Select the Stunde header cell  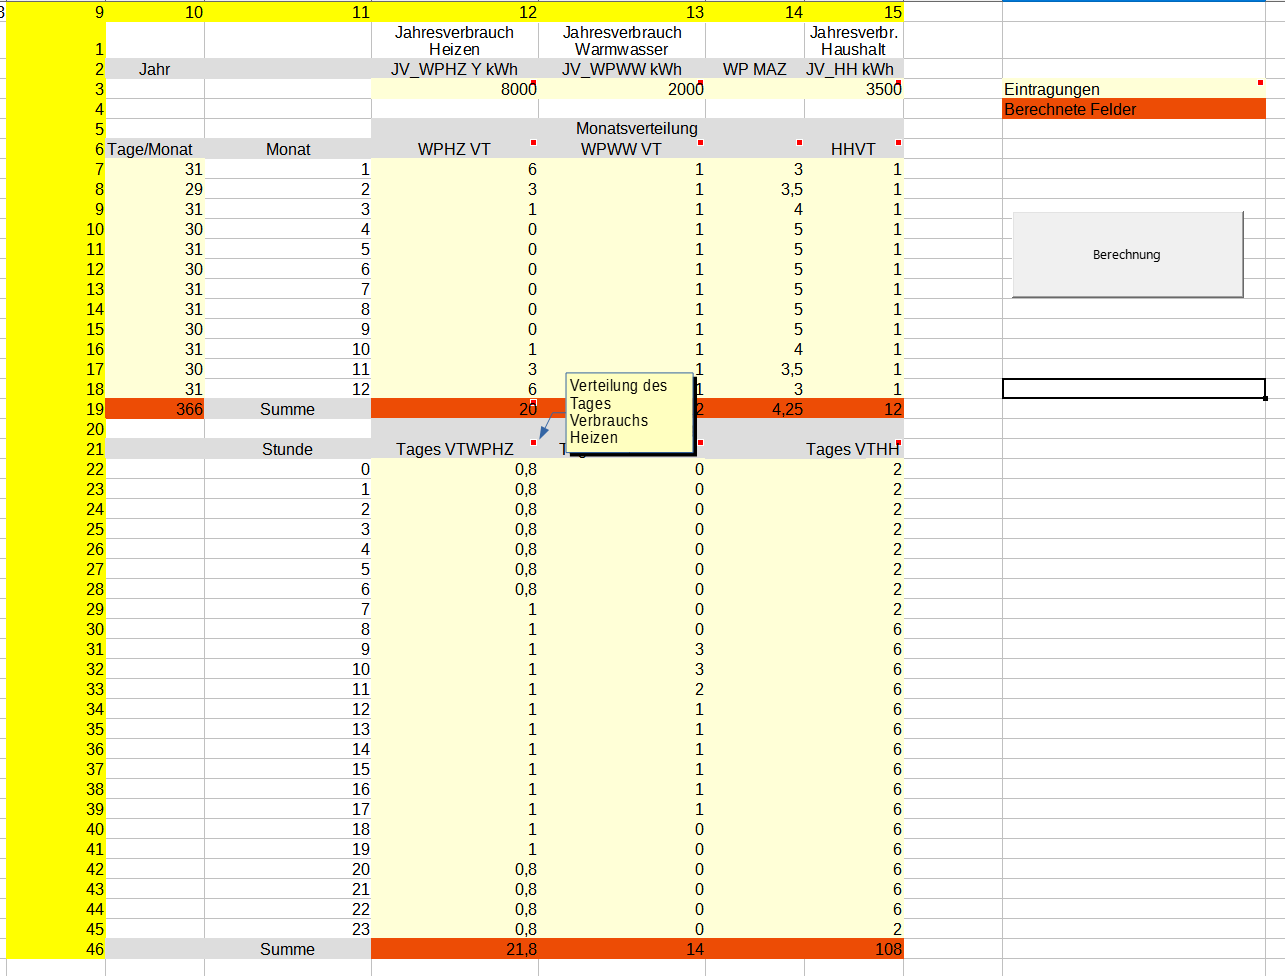[287, 449]
